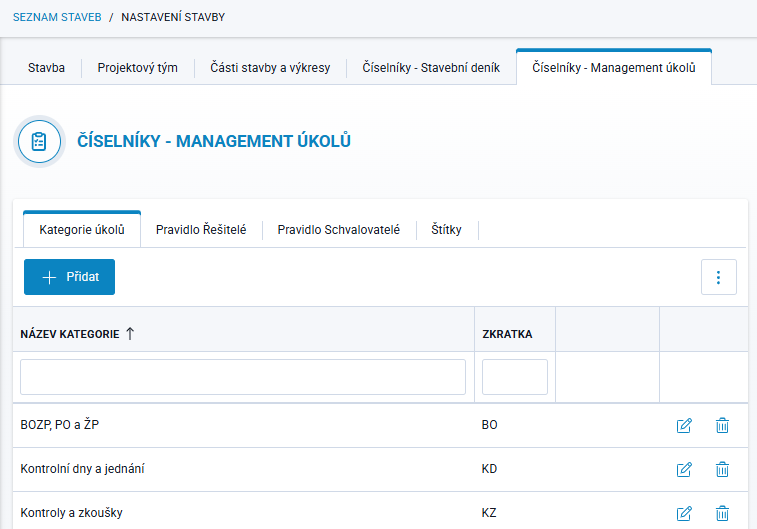Click the Nastavení stavby breadcrumb text
The height and width of the screenshot is (529, 757).
[x=173, y=17]
